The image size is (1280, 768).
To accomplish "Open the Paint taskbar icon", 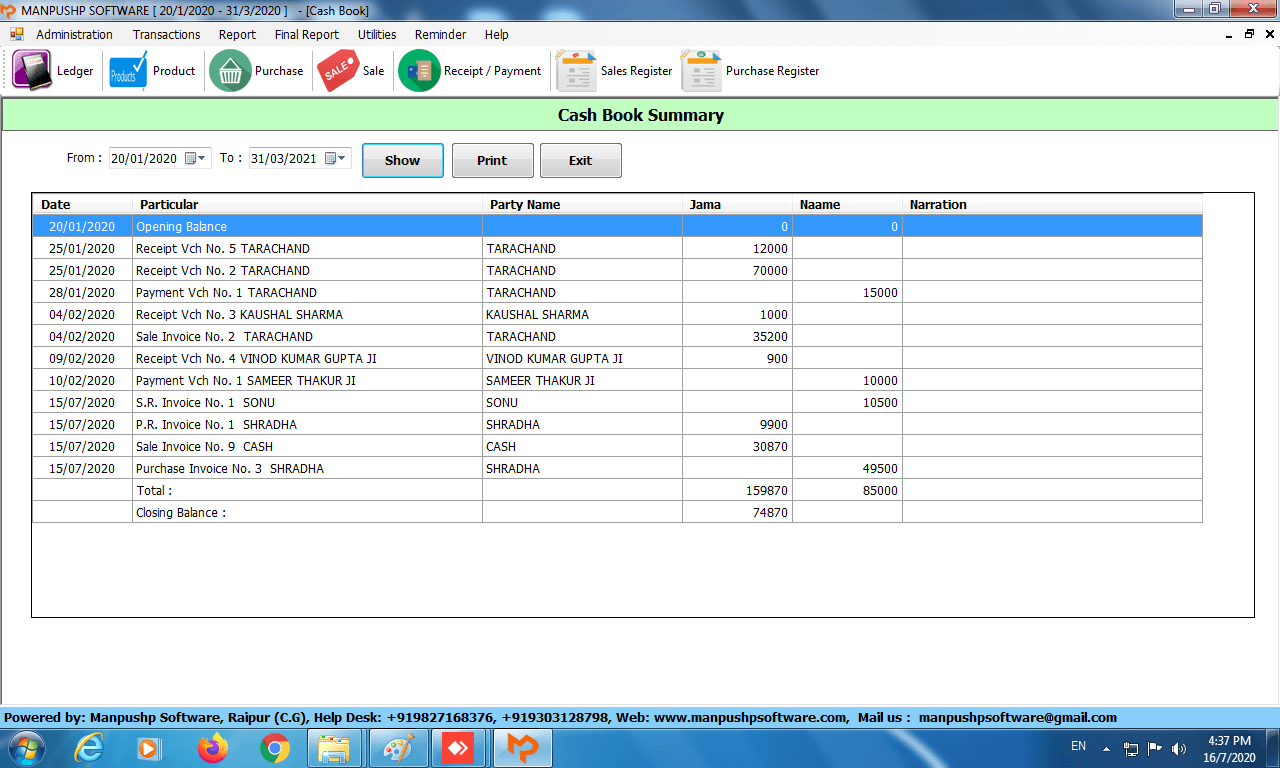I will pos(398,747).
